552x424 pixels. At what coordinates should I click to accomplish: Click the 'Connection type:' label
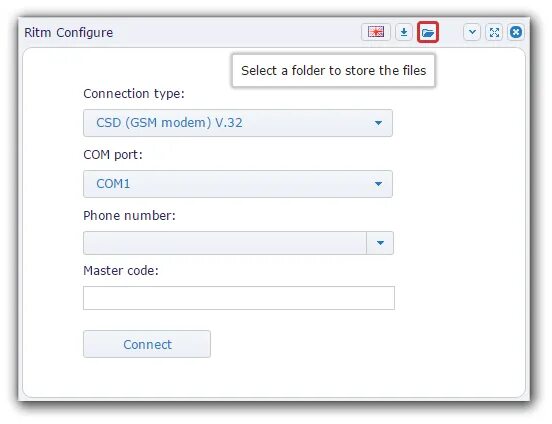click(x=134, y=94)
